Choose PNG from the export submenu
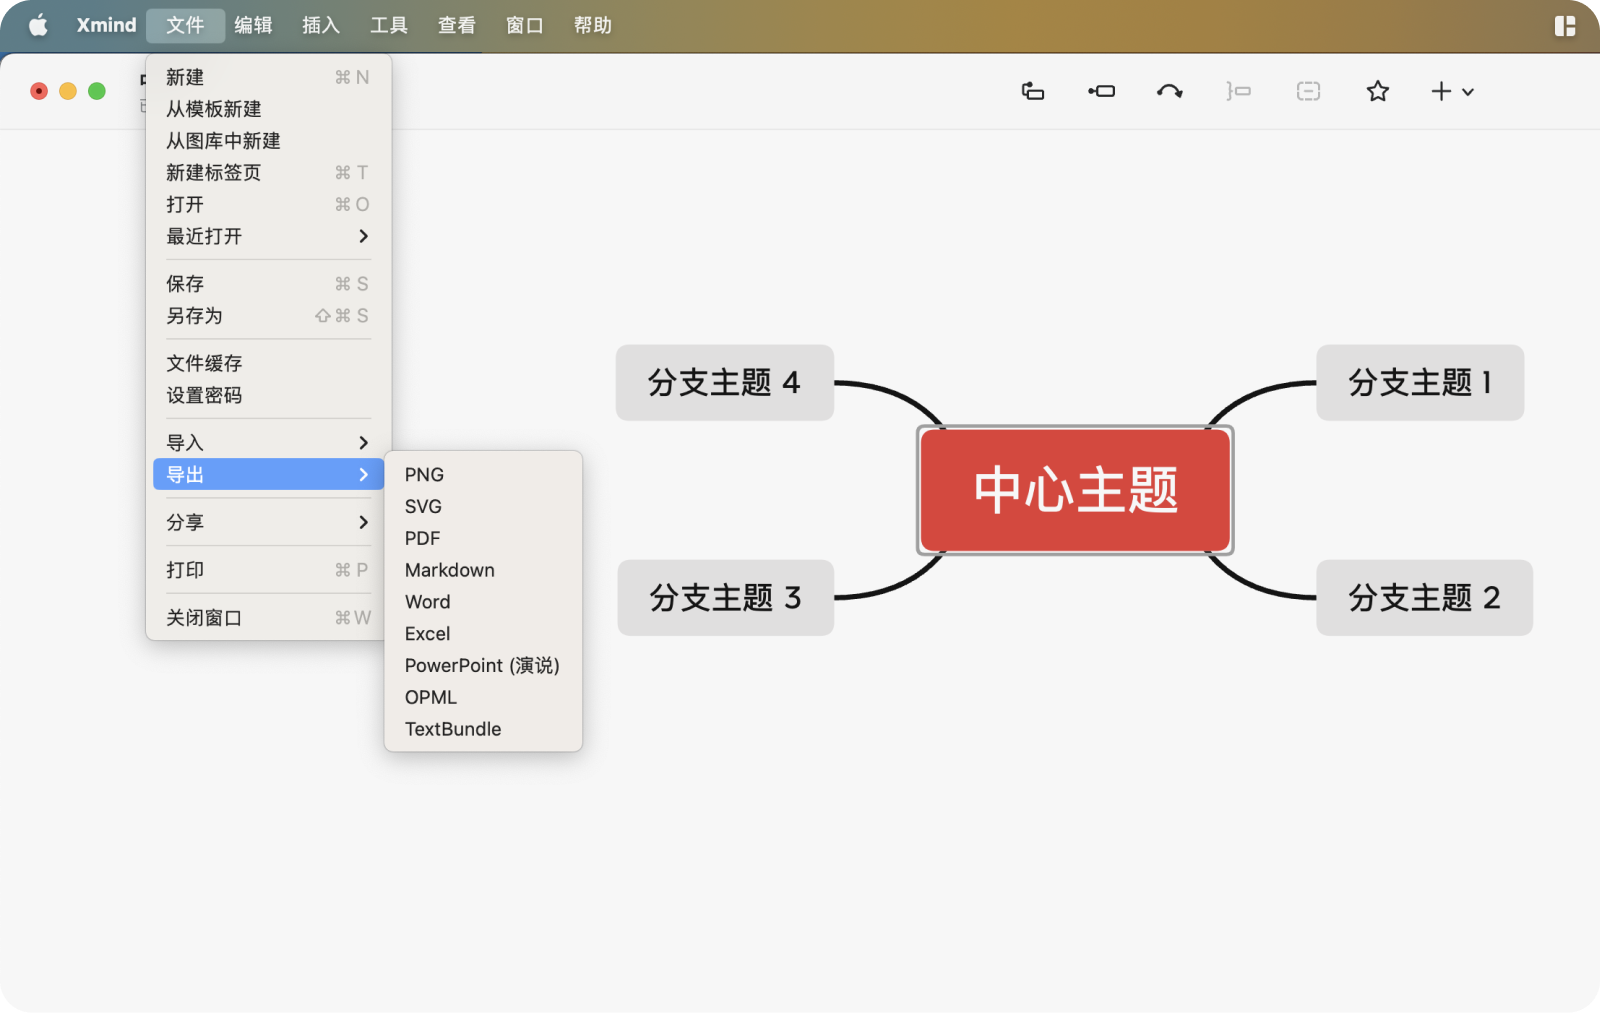The image size is (1600, 1013). (424, 475)
